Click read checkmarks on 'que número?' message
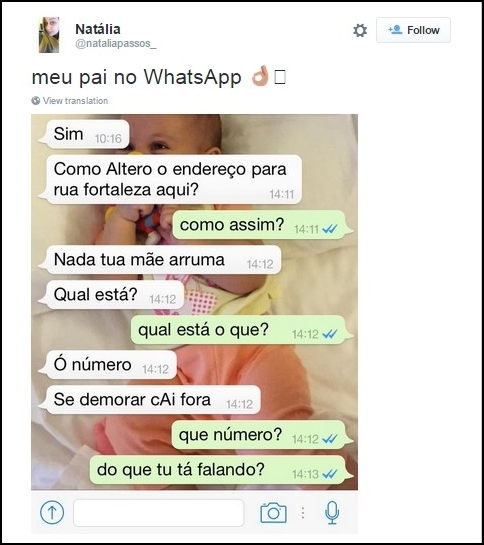484x545 pixels. (x=329, y=439)
